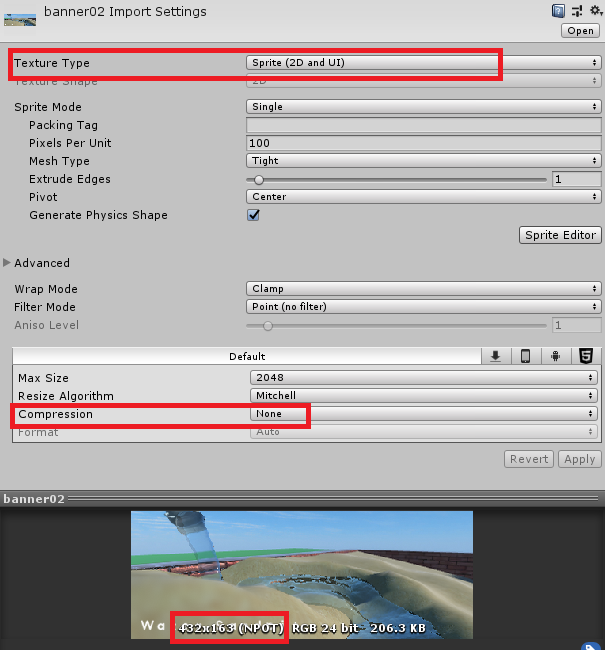605x650 pixels.
Task: Click the asset label tag icon
Action: point(592,646)
